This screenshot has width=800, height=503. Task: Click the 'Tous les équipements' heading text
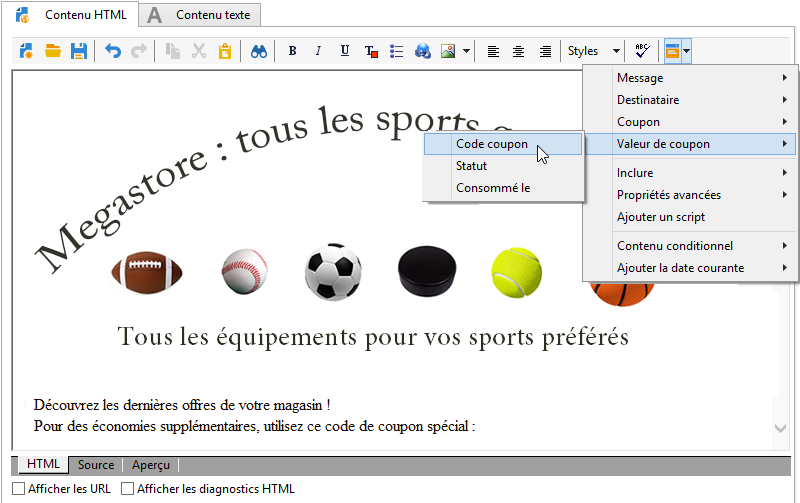[x=373, y=337]
